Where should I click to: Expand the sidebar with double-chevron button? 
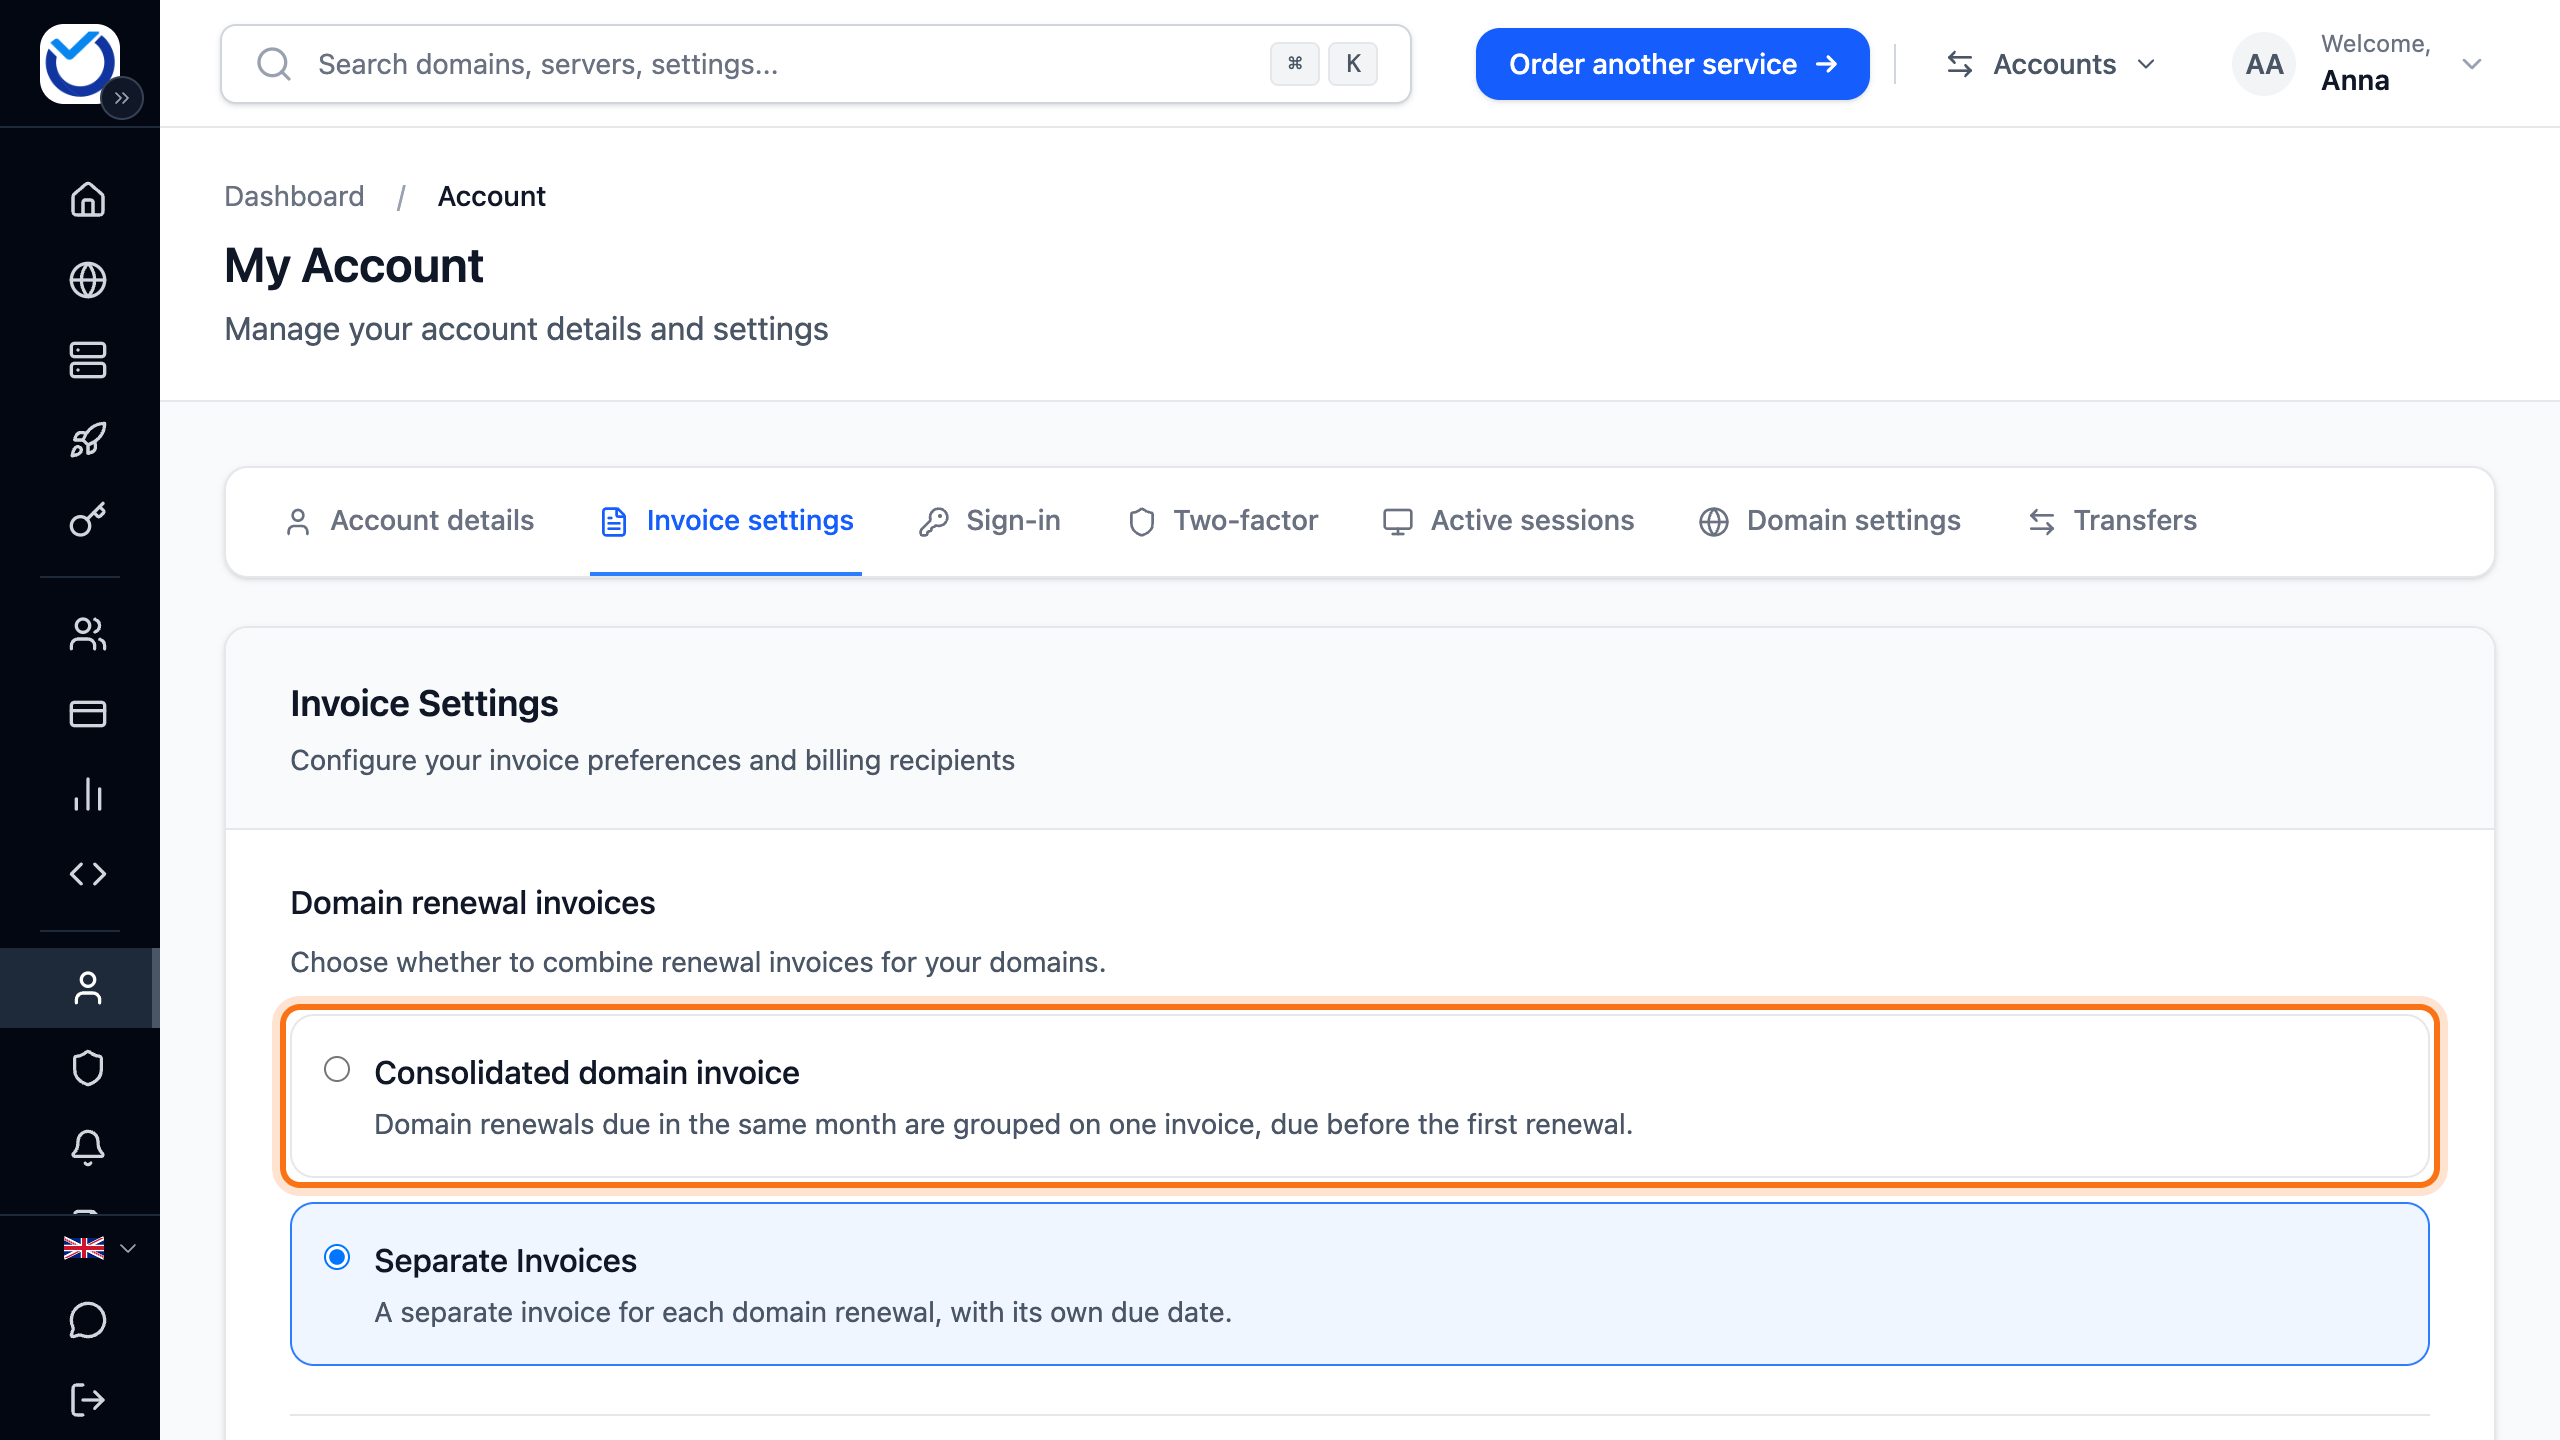(122, 98)
